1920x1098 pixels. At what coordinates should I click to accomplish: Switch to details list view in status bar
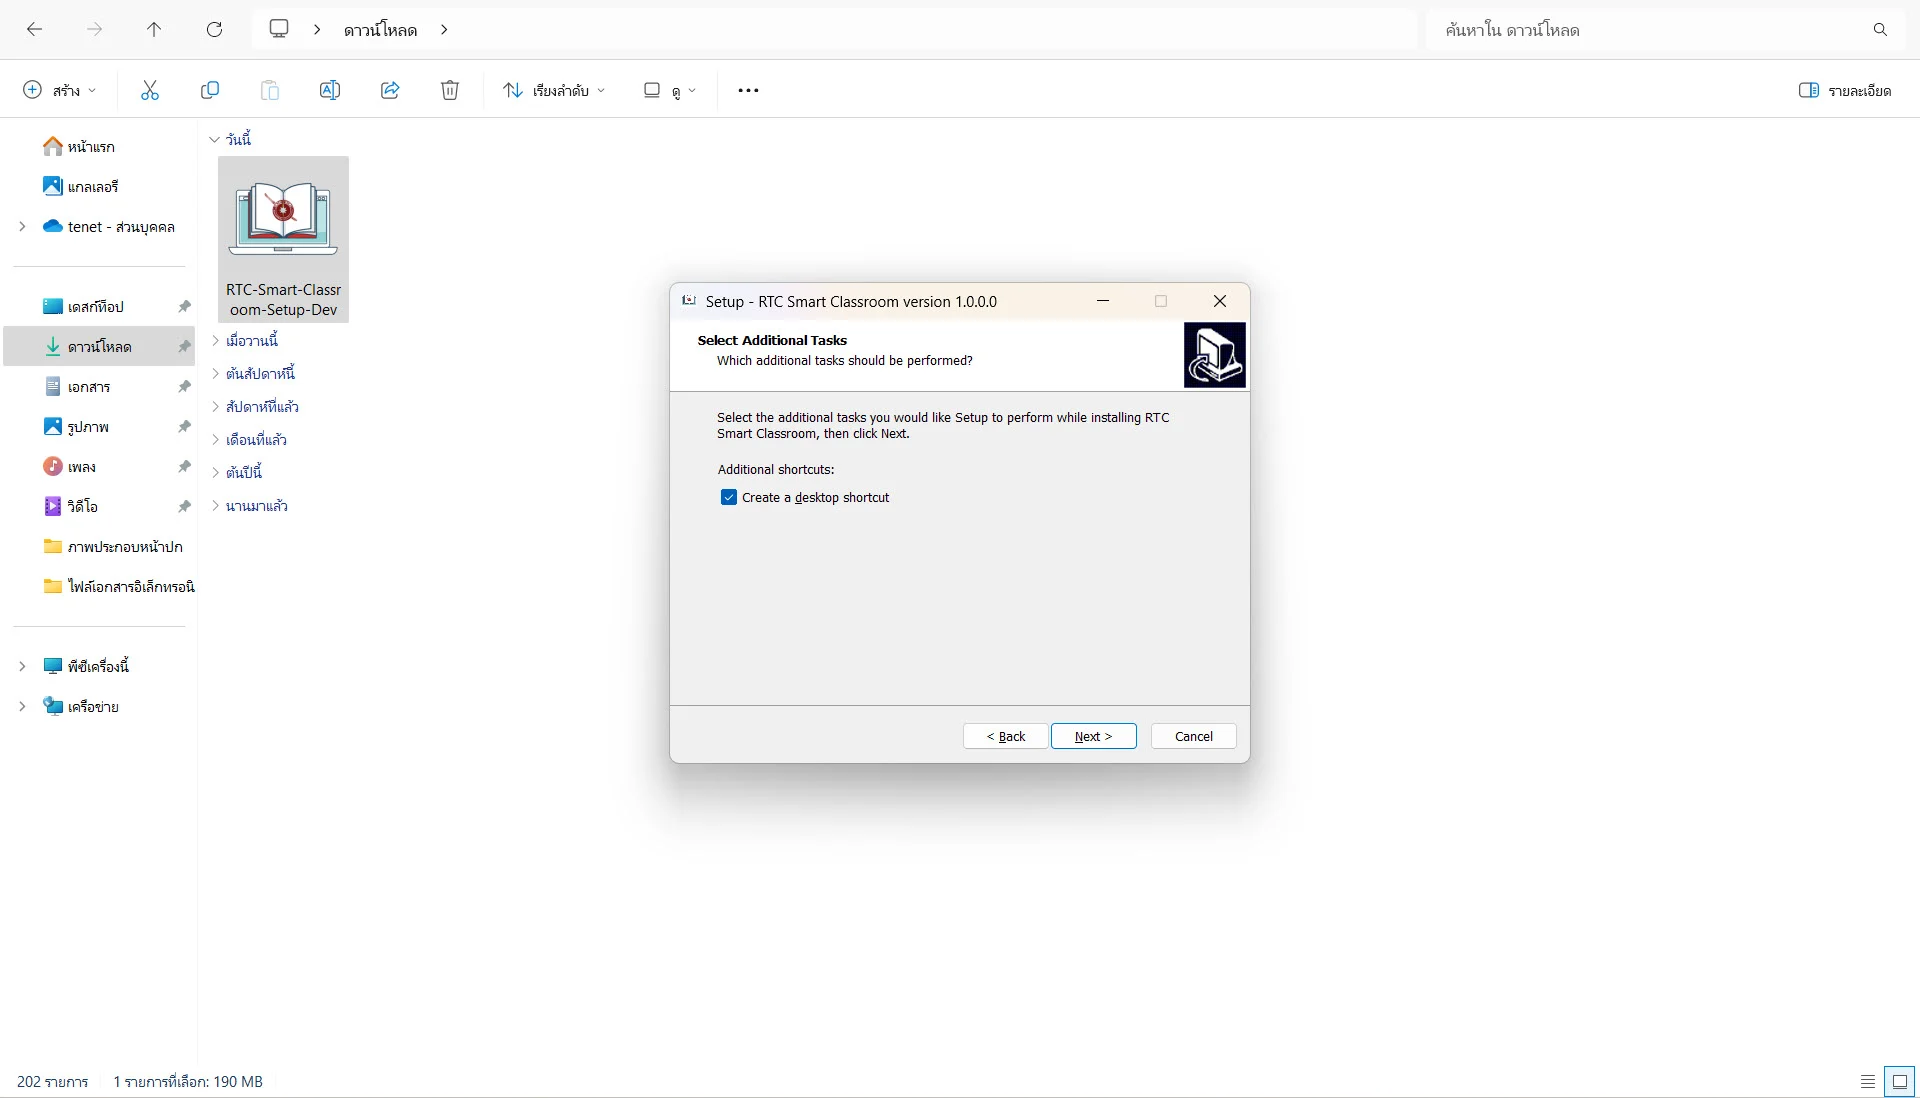1867,1081
